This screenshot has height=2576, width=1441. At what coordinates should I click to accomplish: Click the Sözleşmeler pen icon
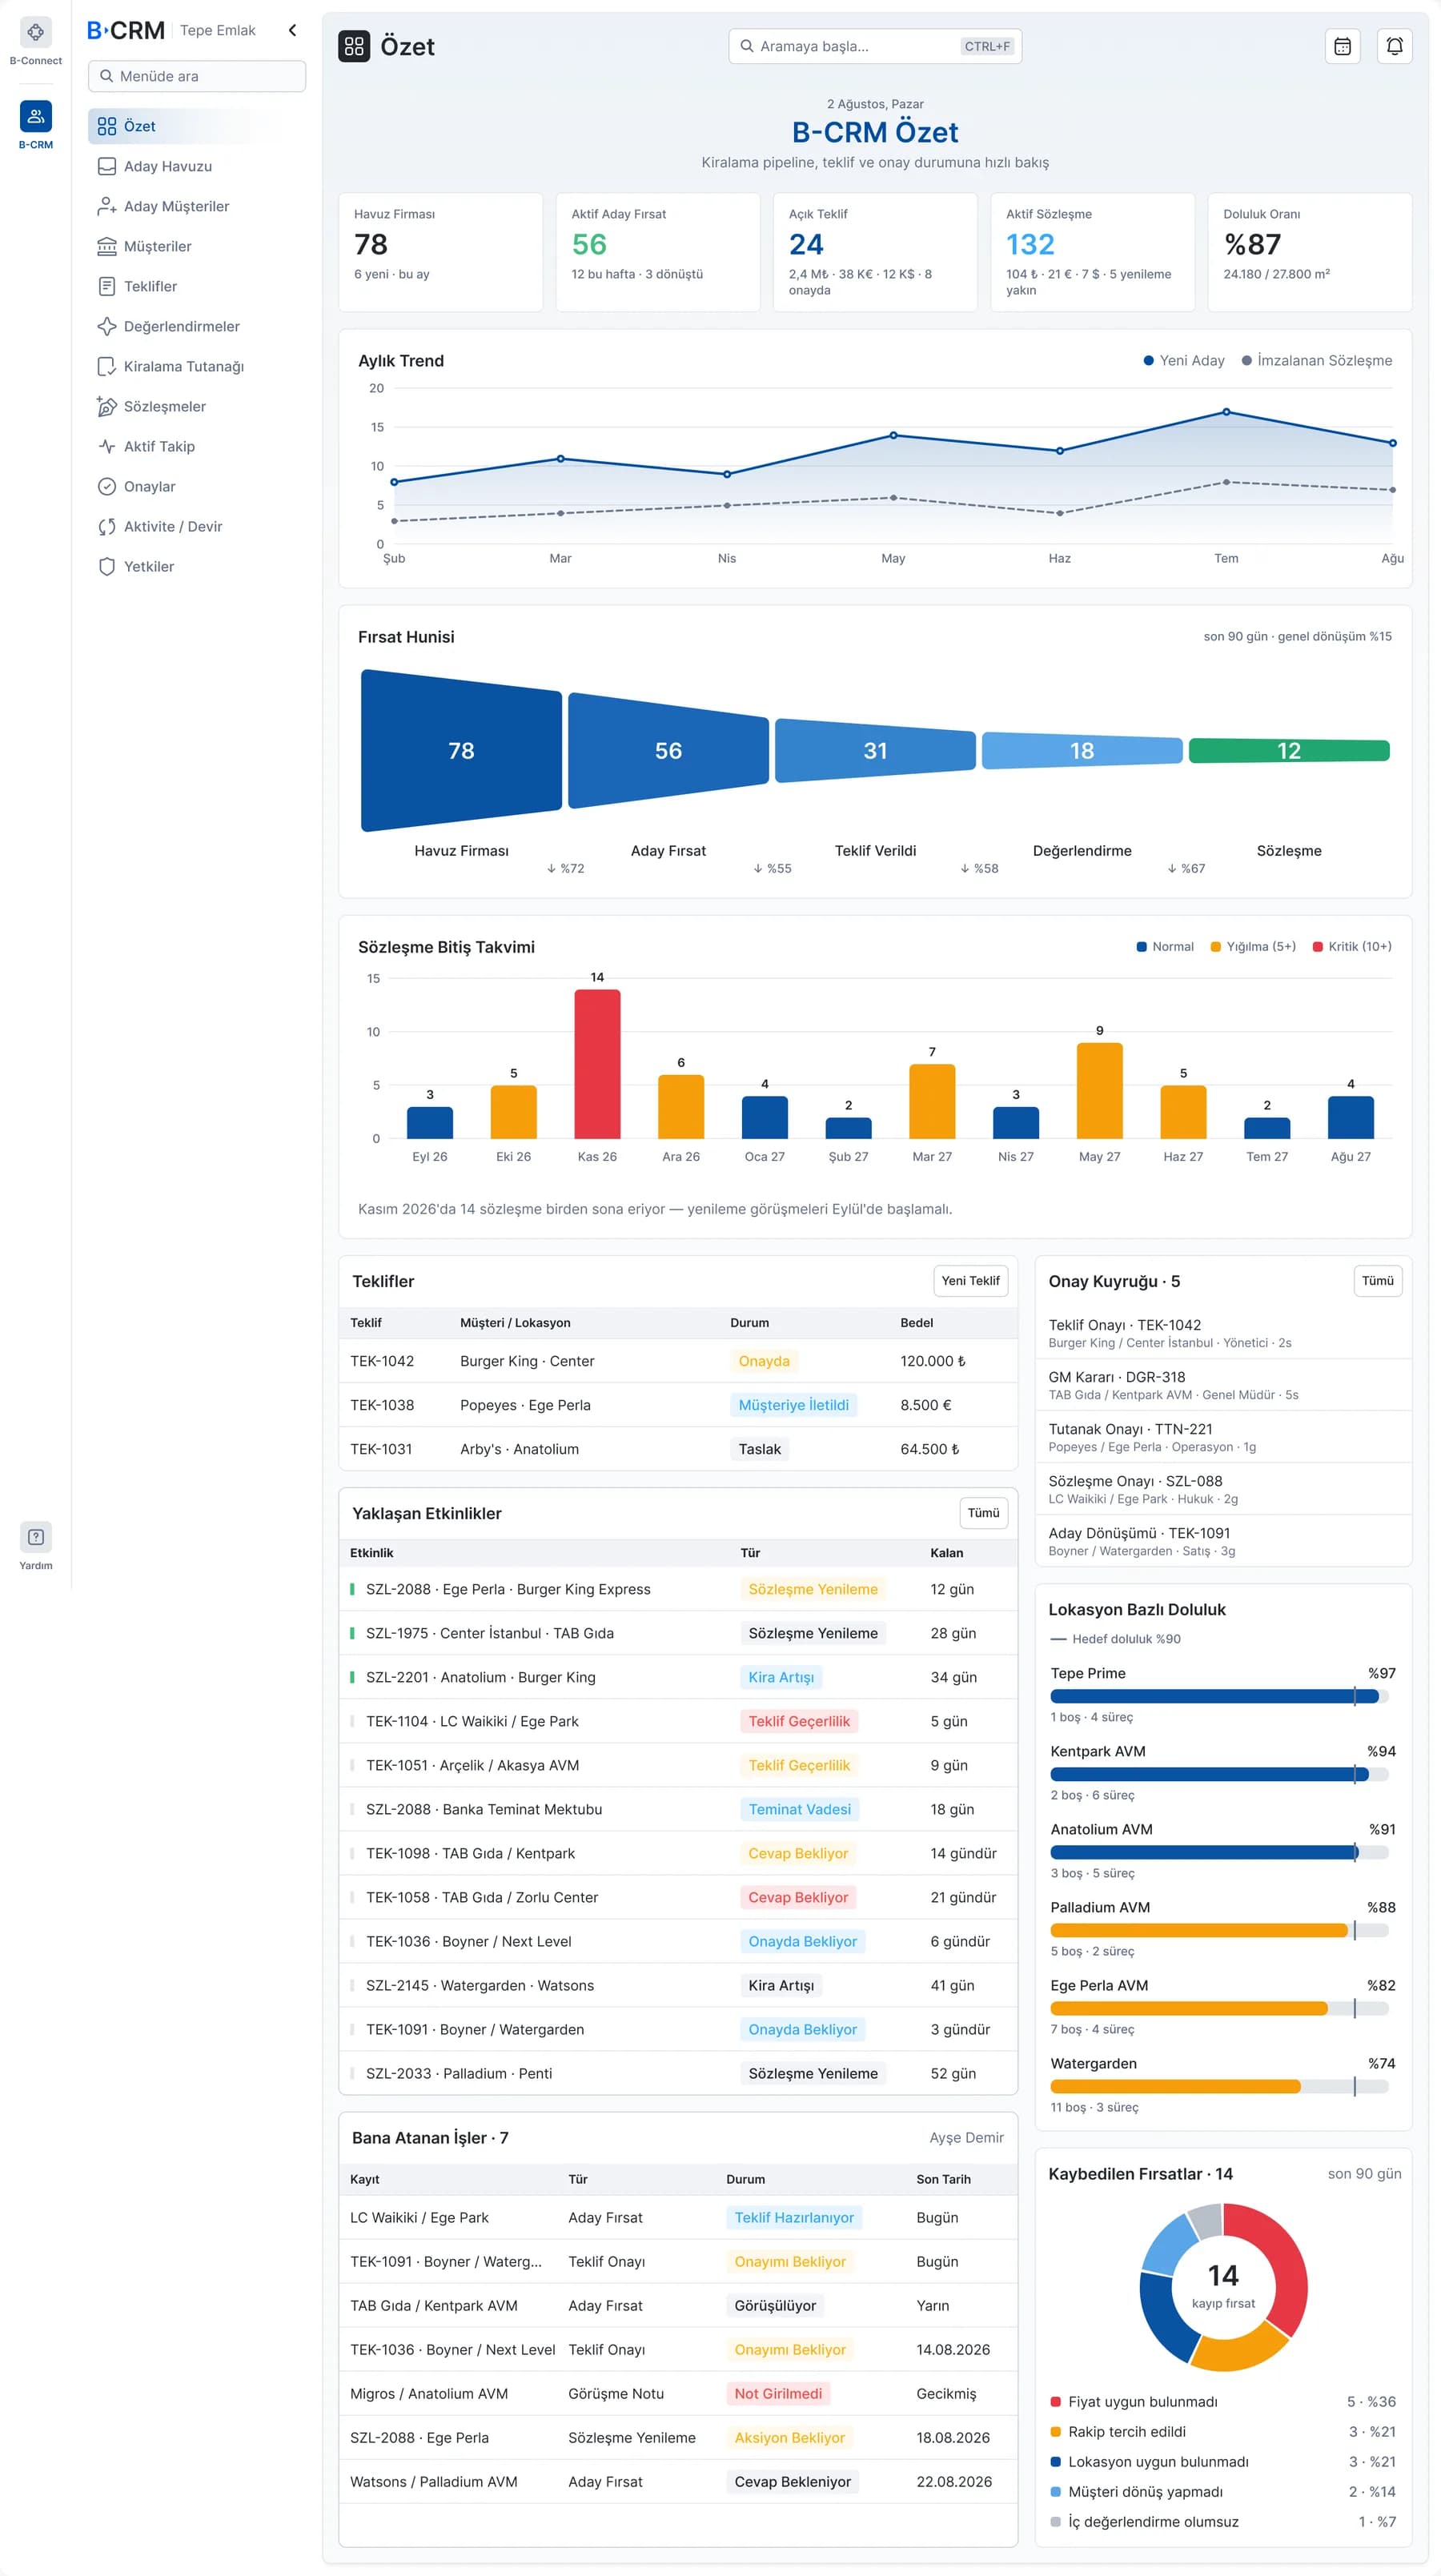point(107,406)
